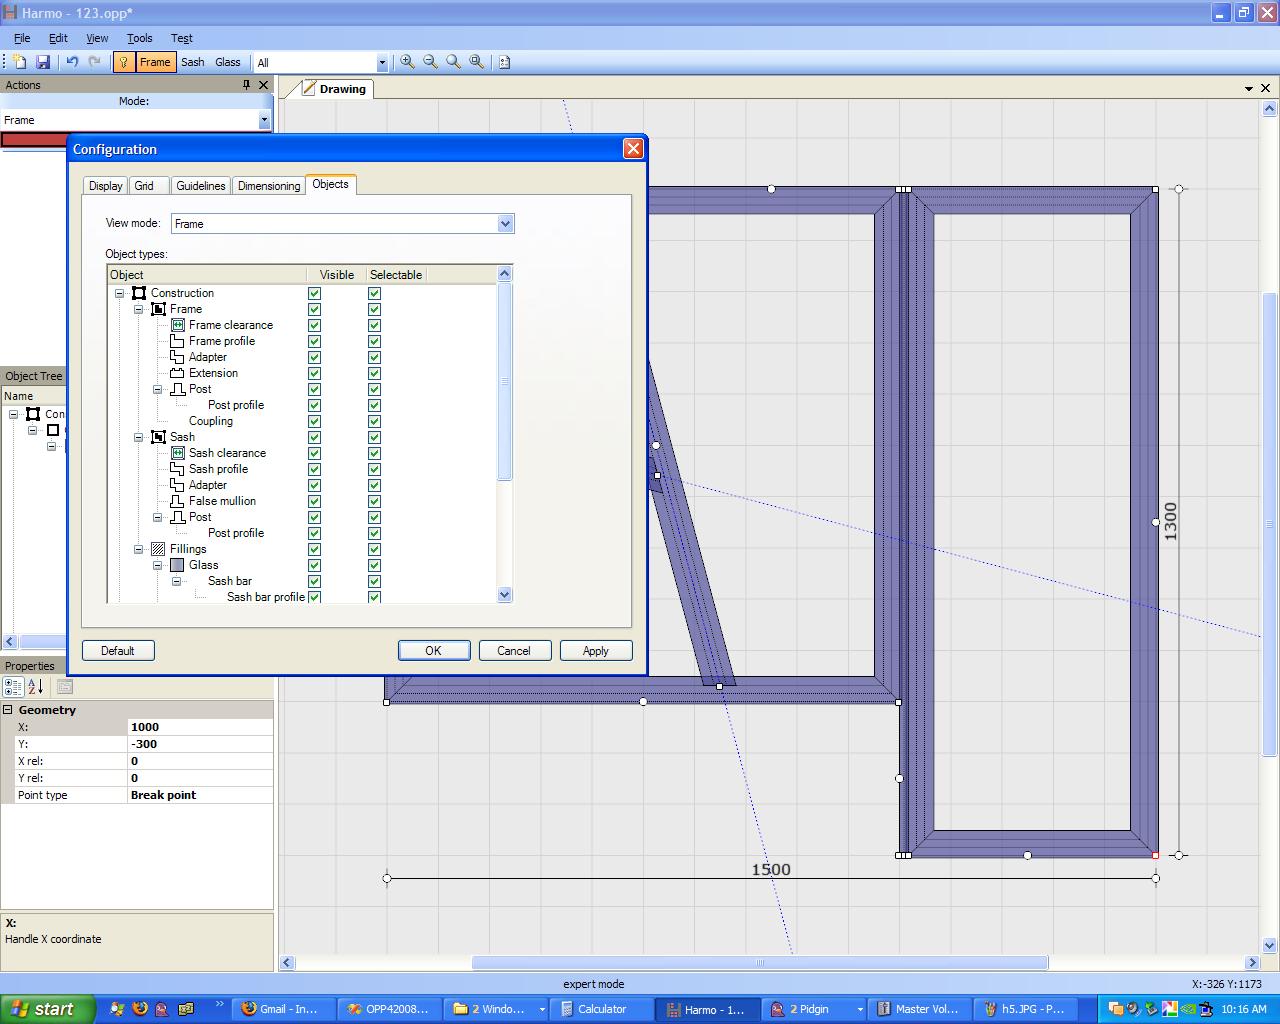This screenshot has height=1024, width=1280.
Task: Uncheck Selectable for Sash profile
Action: (x=374, y=469)
